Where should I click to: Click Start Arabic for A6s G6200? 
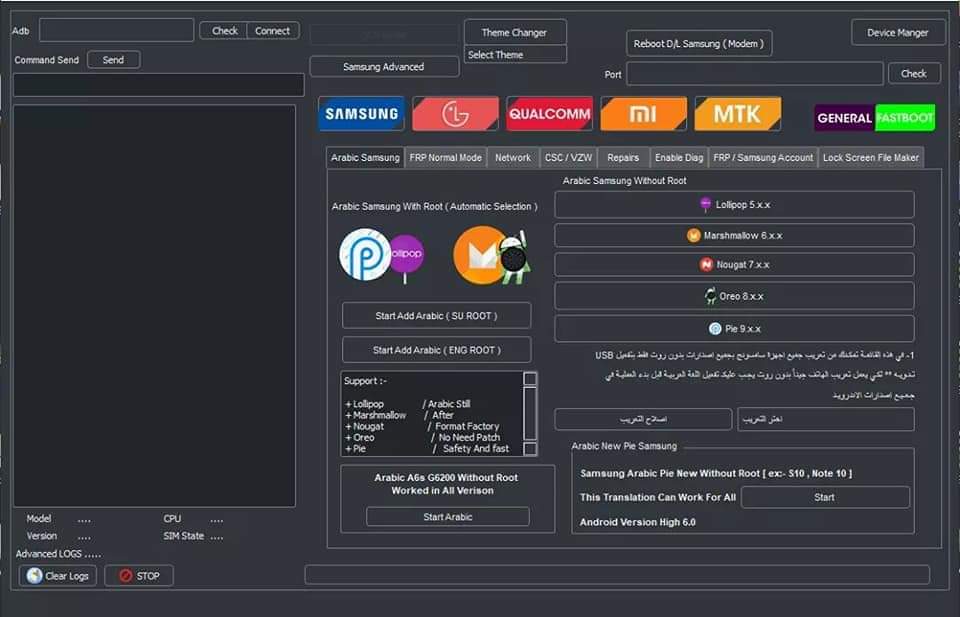tap(448, 517)
